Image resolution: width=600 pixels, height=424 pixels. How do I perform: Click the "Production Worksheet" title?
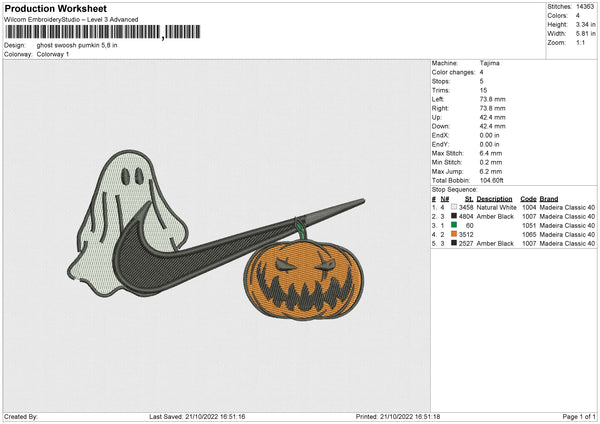[x=55, y=8]
